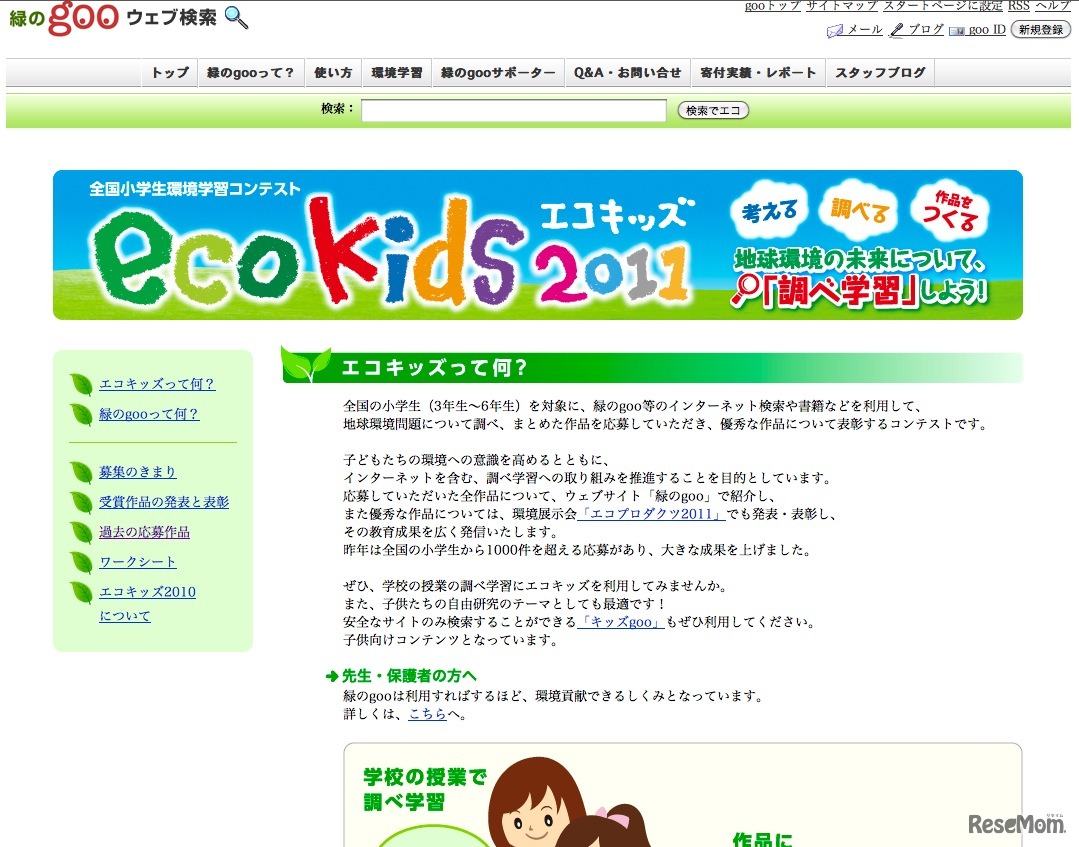
Task: Click the 検索でエコ search button
Action: pyautogui.click(x=713, y=110)
